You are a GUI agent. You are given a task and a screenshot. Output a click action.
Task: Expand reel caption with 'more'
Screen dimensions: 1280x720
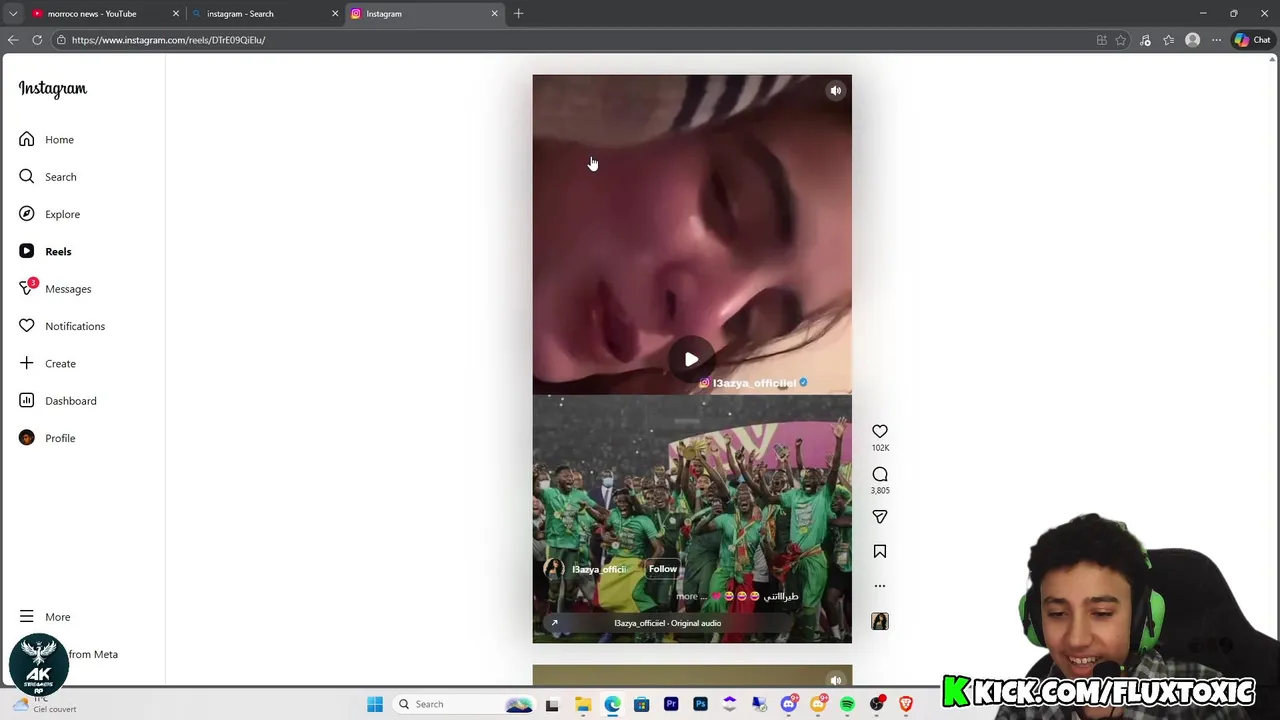point(686,596)
